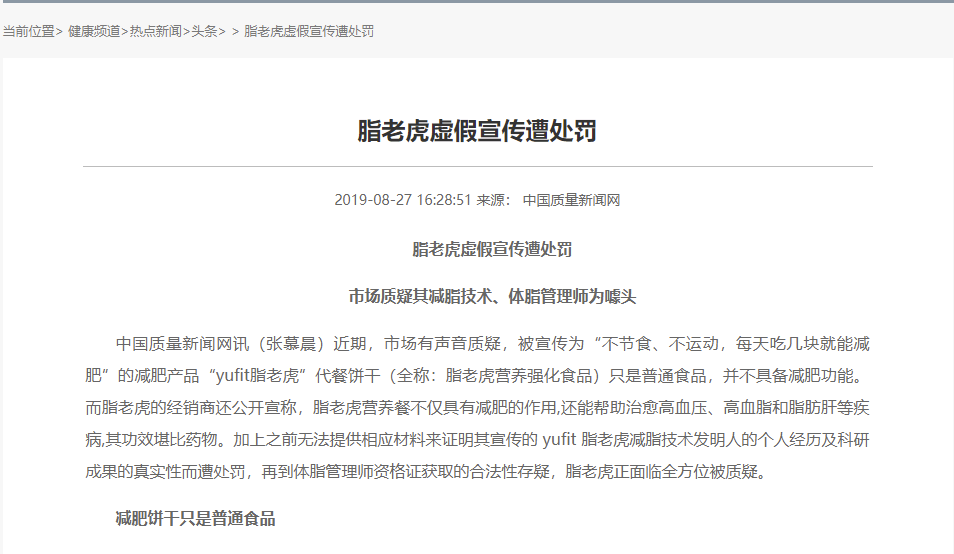Click the 当前位置 breadcrumb label

coord(29,31)
